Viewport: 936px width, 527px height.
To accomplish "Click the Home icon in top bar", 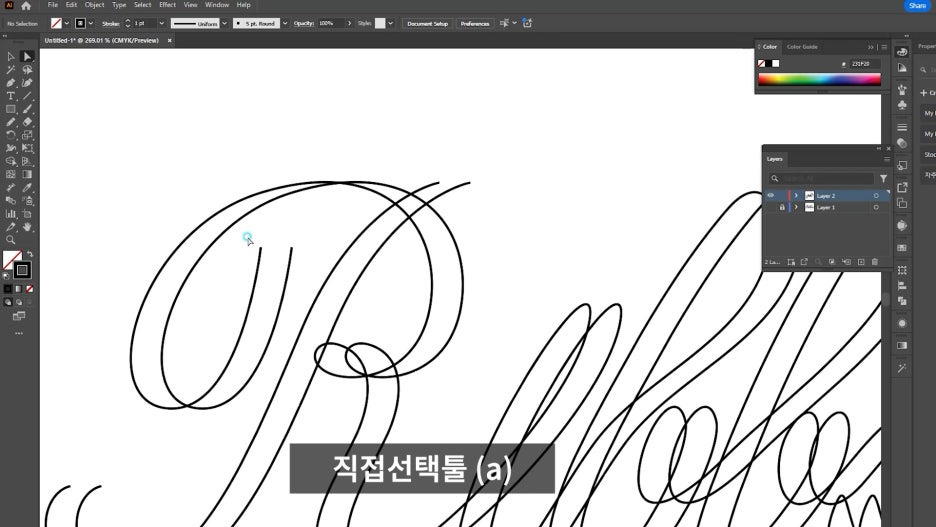I will click(x=26, y=6).
